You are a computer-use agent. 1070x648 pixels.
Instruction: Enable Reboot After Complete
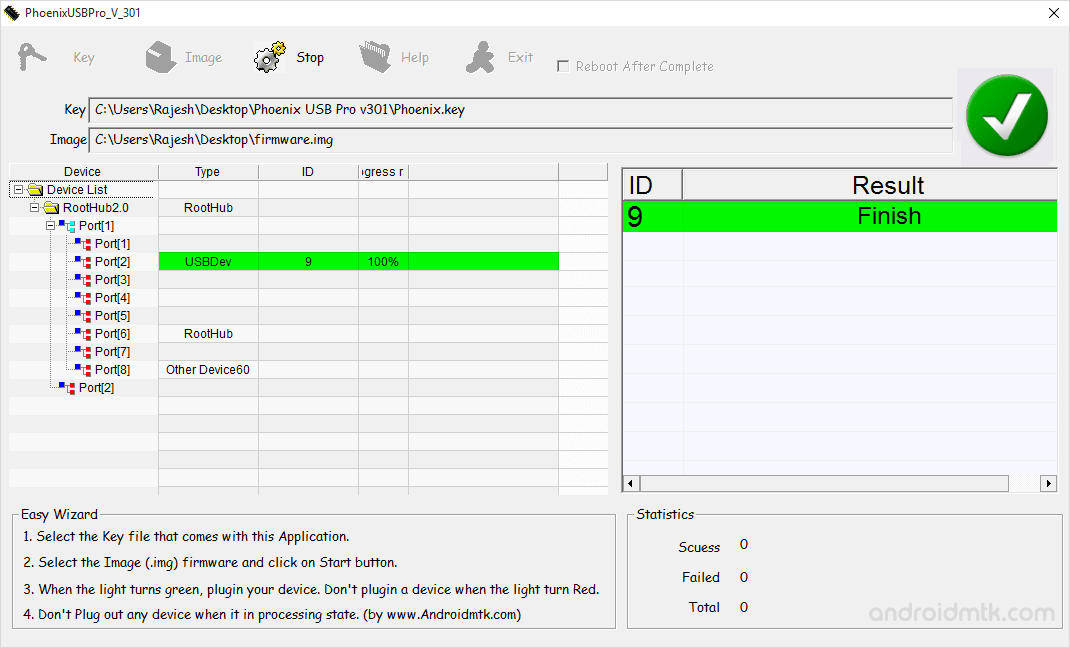click(563, 66)
